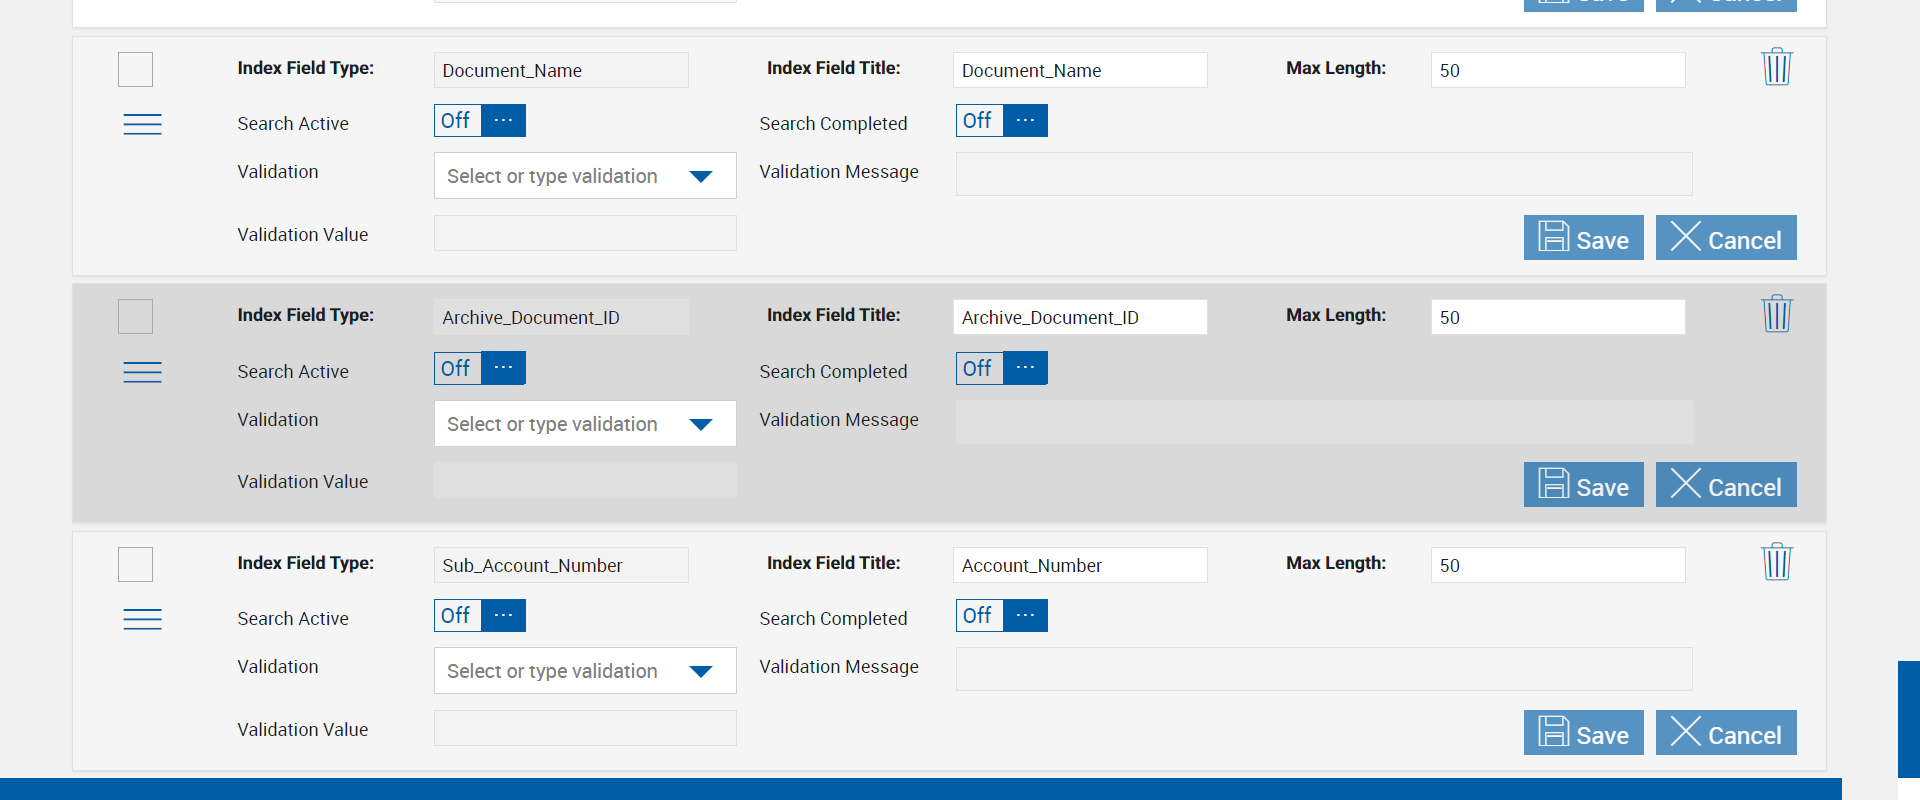The height and width of the screenshot is (800, 1920).
Task: Grab the drag handle for Document_Name row
Action: tap(142, 124)
